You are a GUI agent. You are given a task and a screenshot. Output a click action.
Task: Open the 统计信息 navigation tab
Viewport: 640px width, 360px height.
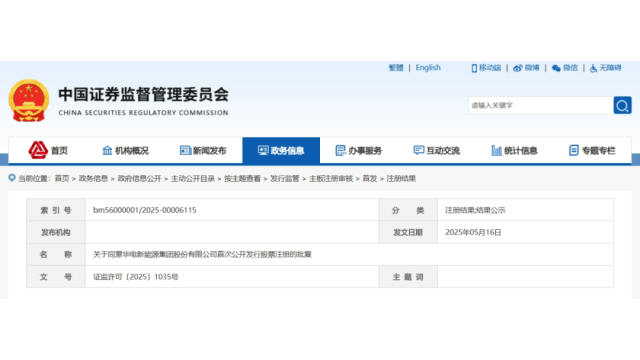(x=514, y=151)
